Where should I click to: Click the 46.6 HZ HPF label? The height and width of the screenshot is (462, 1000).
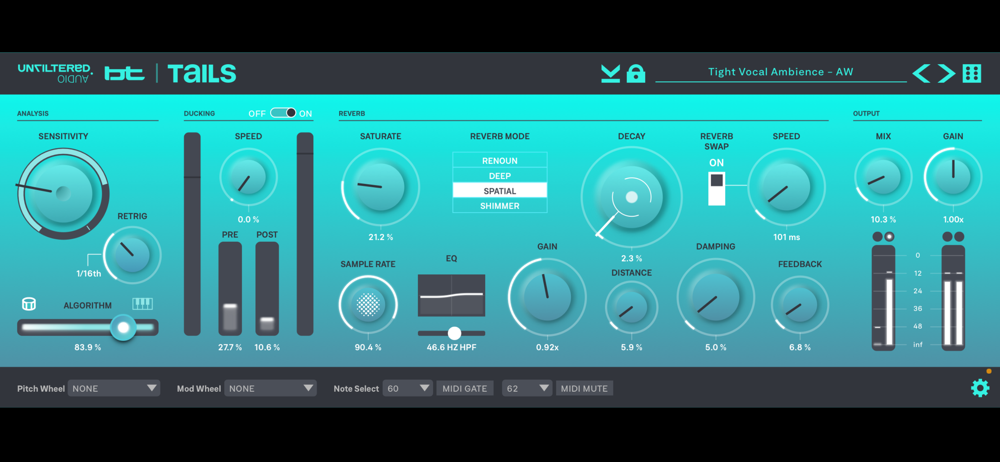452,348
